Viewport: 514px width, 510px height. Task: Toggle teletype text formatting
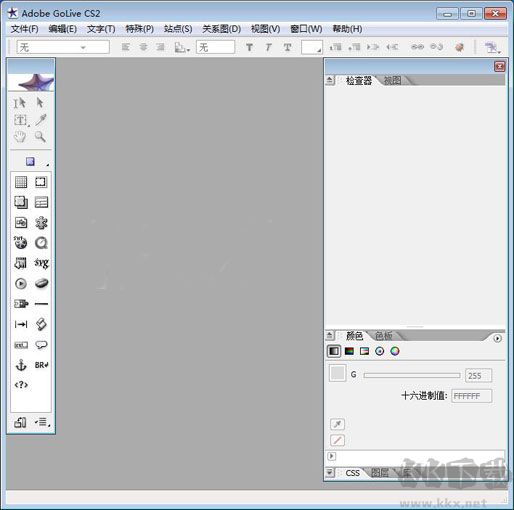[287, 47]
